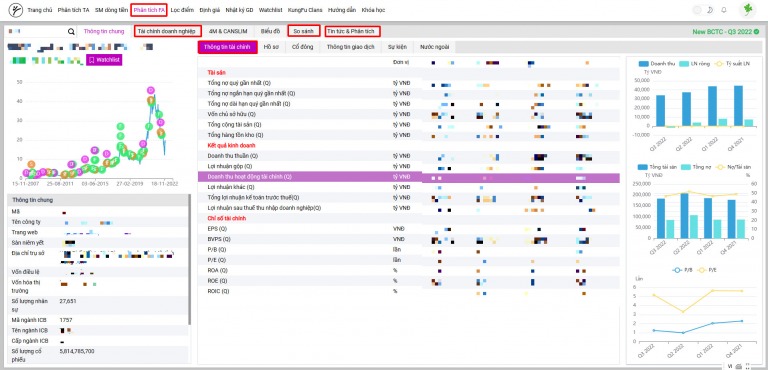Open Nhật ký GD menu
The width and height of the screenshot is (768, 370).
(x=240, y=10)
